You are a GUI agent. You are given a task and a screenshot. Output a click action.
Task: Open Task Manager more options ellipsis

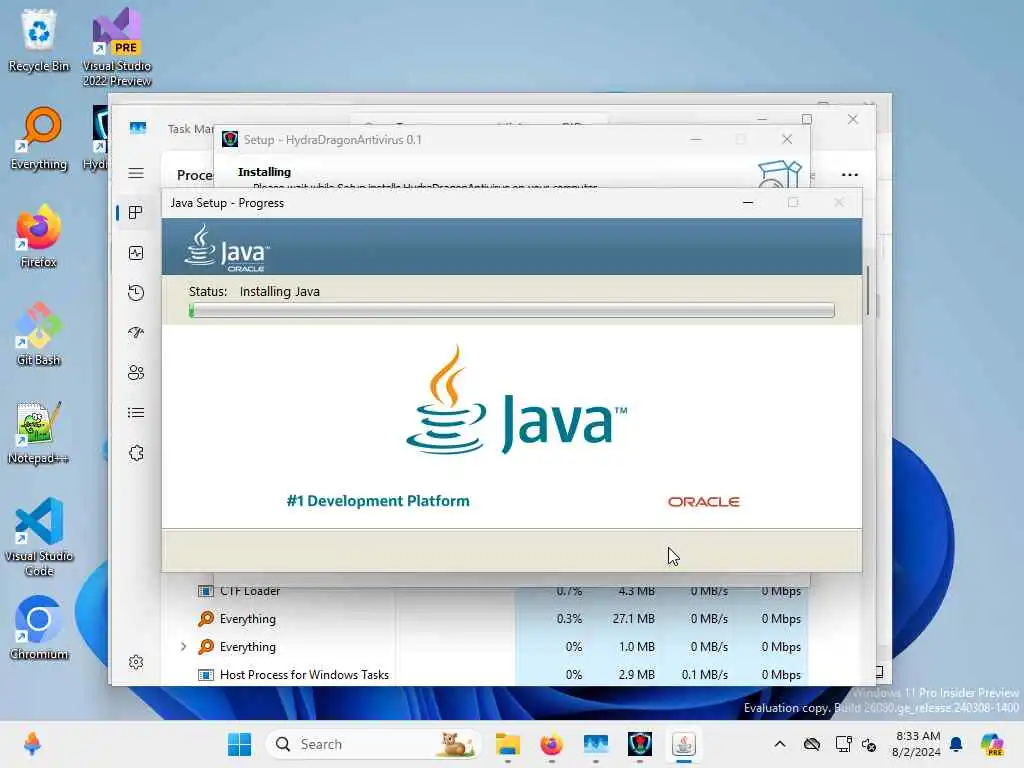(850, 174)
